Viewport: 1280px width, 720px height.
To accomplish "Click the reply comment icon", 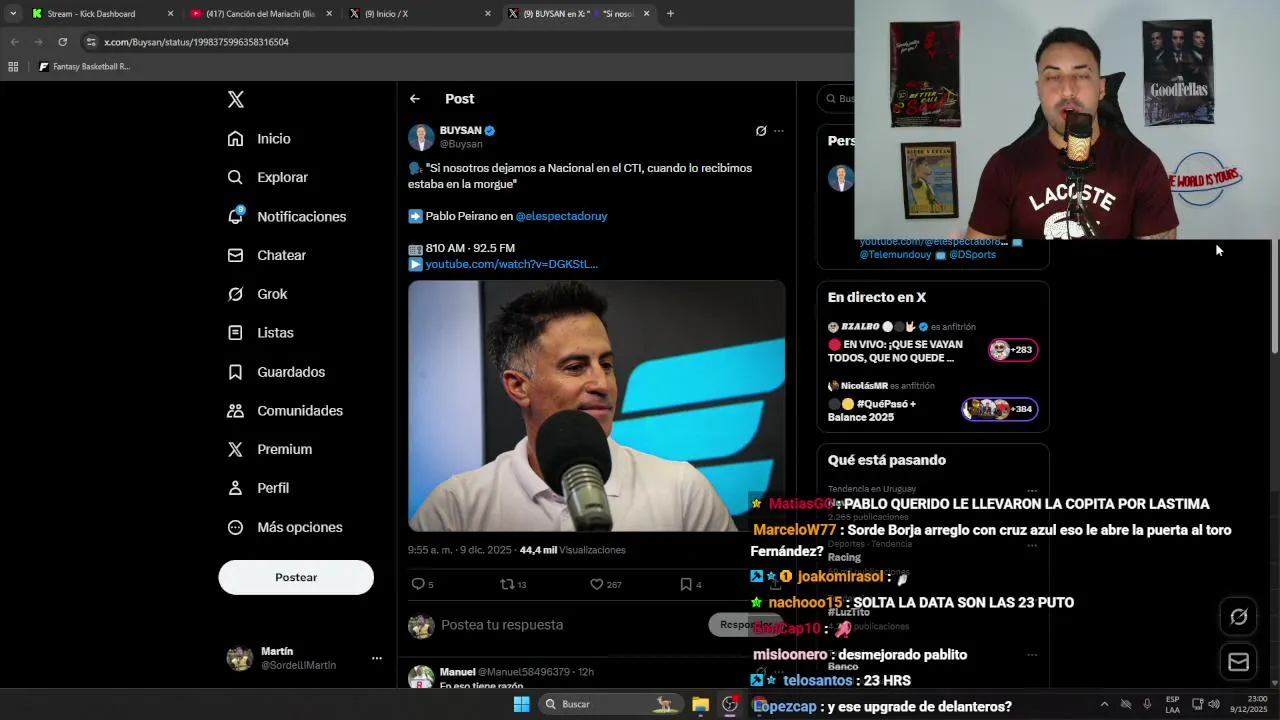I will tap(418, 584).
